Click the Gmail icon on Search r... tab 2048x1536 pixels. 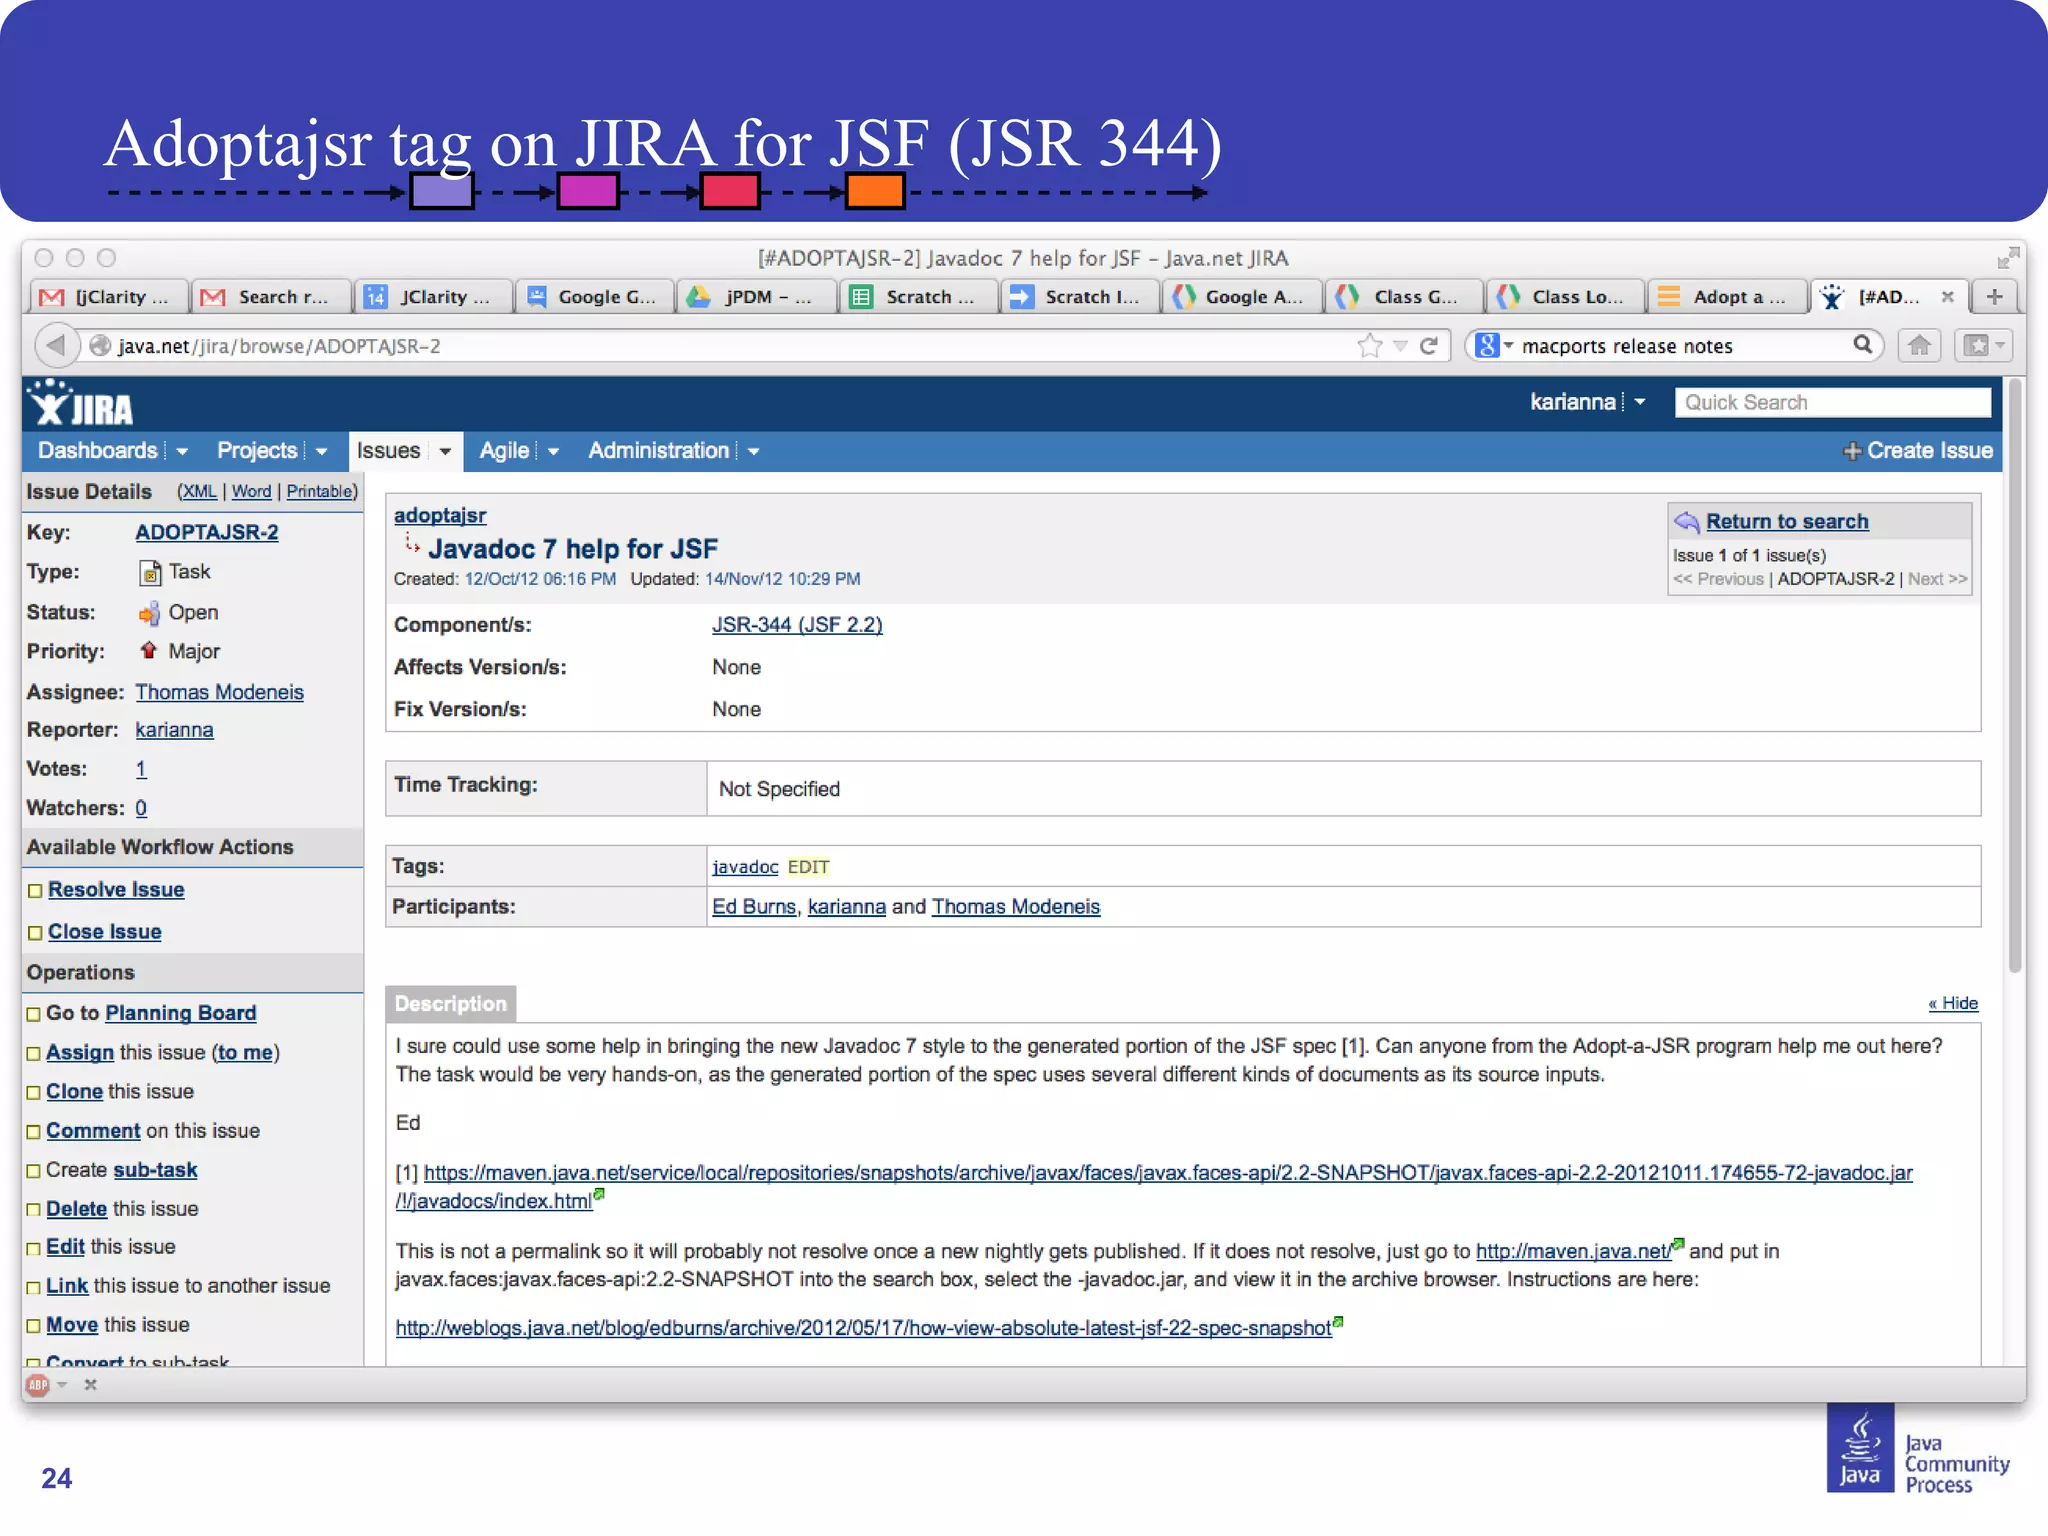tap(213, 297)
